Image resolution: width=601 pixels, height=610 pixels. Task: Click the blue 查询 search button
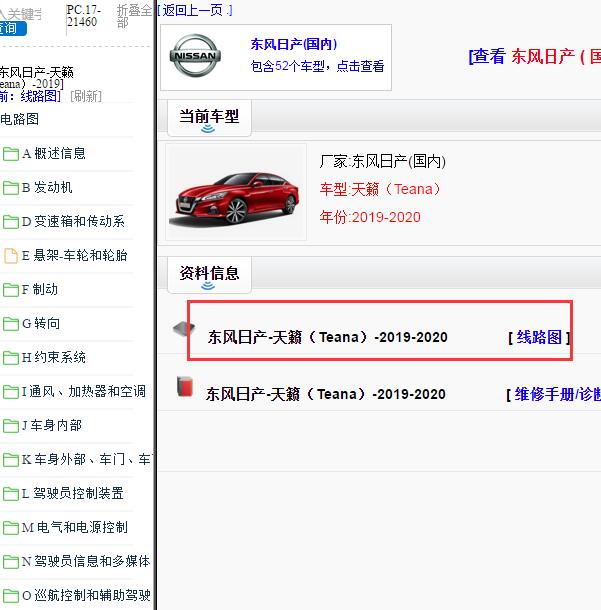(x=12, y=28)
